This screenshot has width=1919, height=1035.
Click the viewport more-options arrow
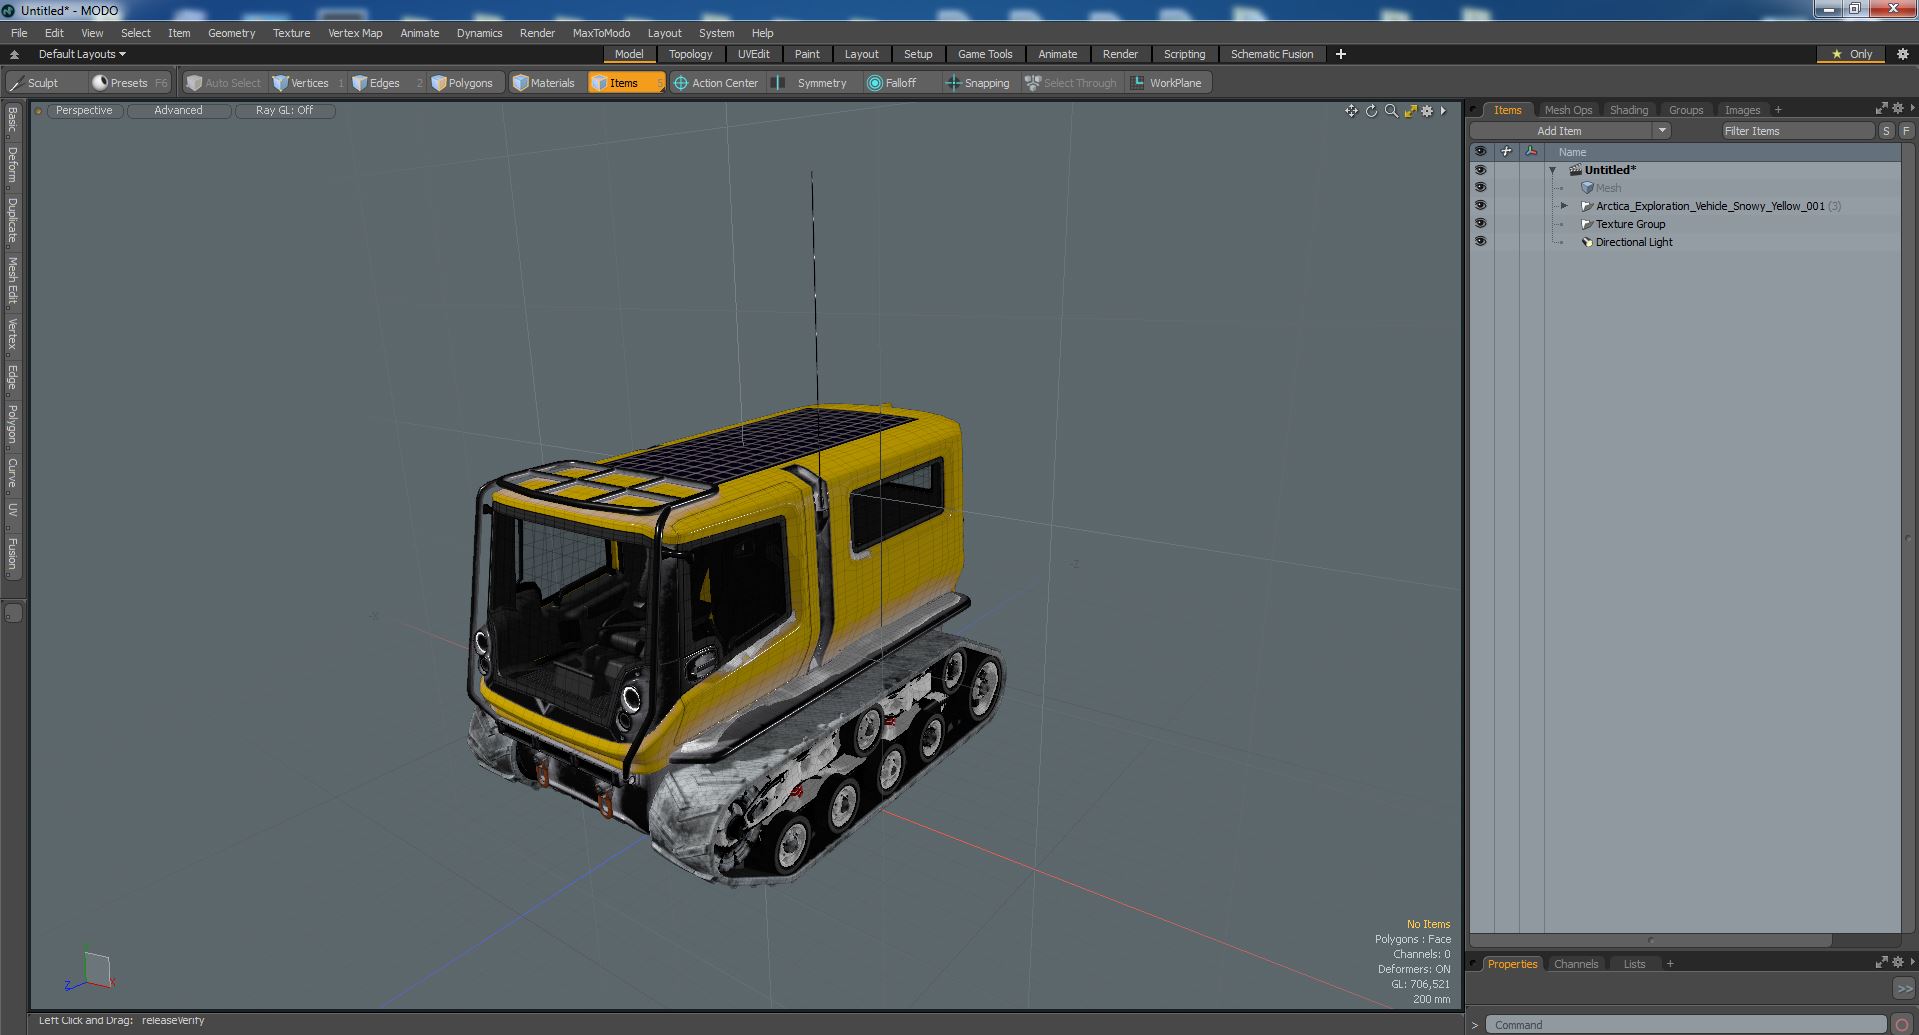(1443, 111)
